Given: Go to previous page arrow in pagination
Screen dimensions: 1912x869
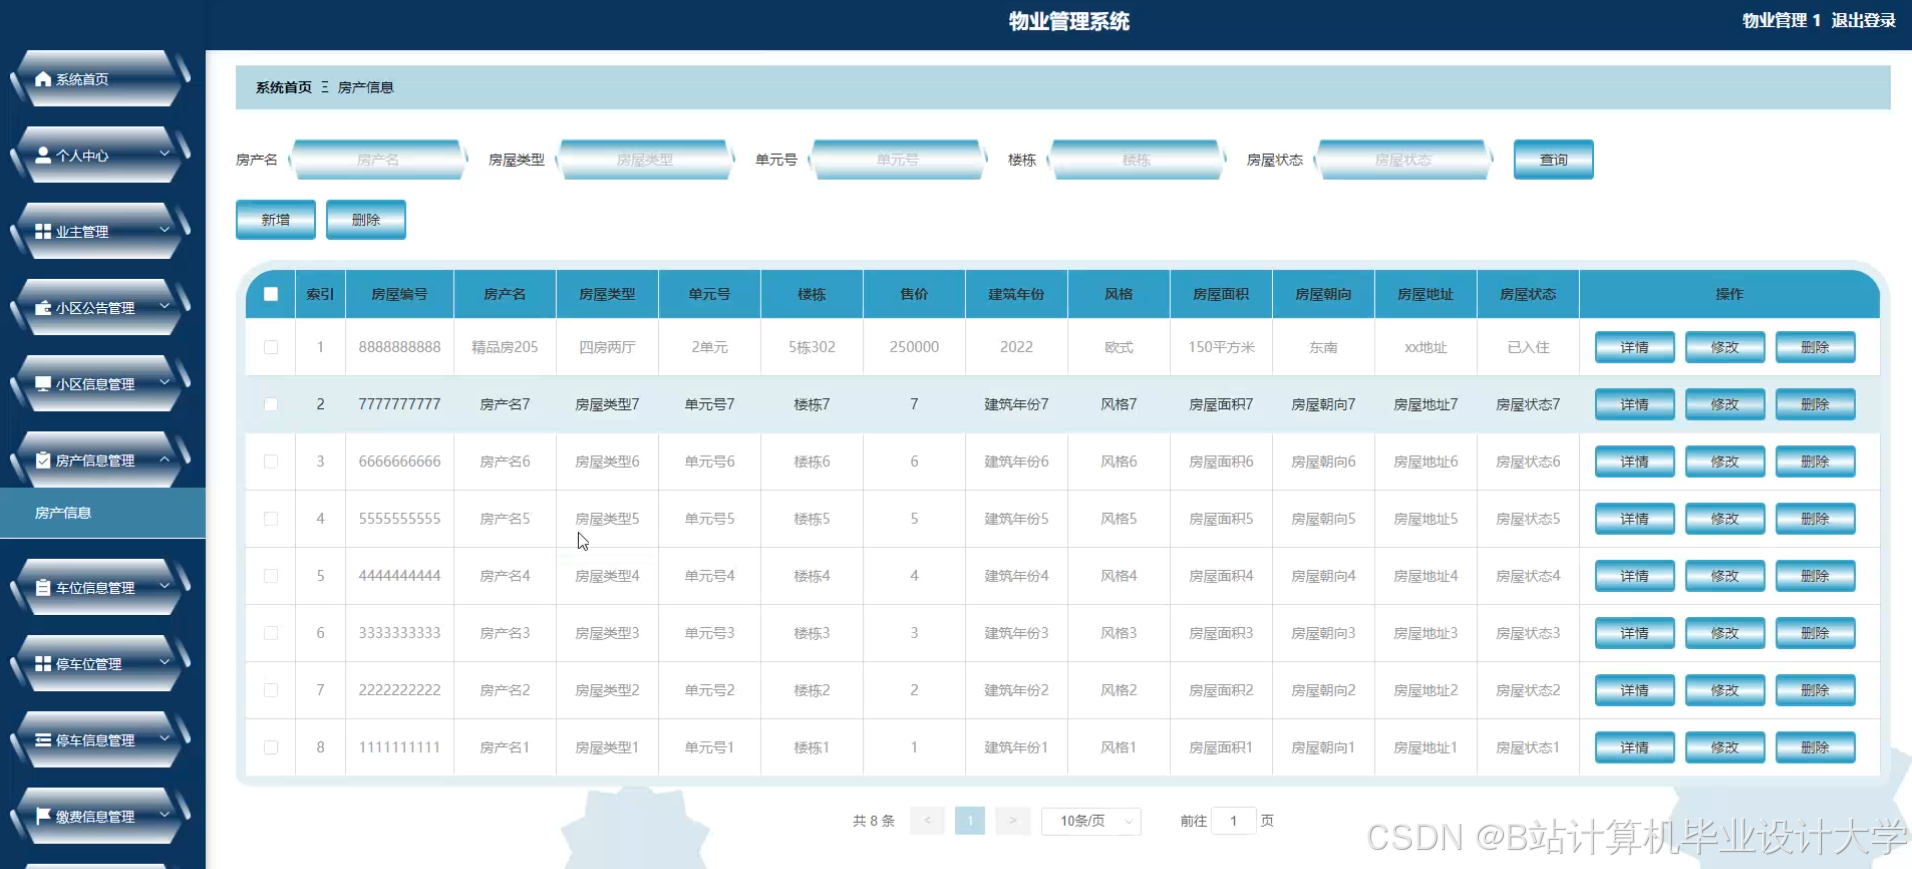Looking at the screenshot, I should [x=927, y=821].
